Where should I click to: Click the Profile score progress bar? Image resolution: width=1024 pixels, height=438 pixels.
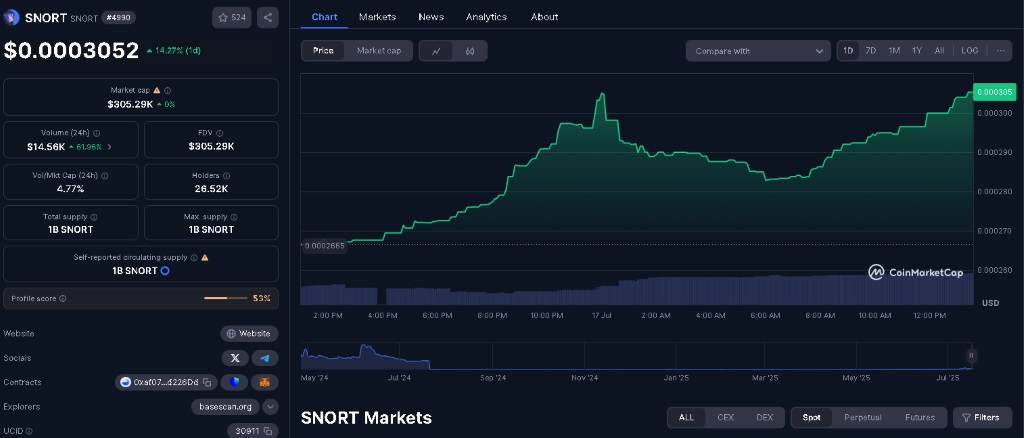click(226, 298)
